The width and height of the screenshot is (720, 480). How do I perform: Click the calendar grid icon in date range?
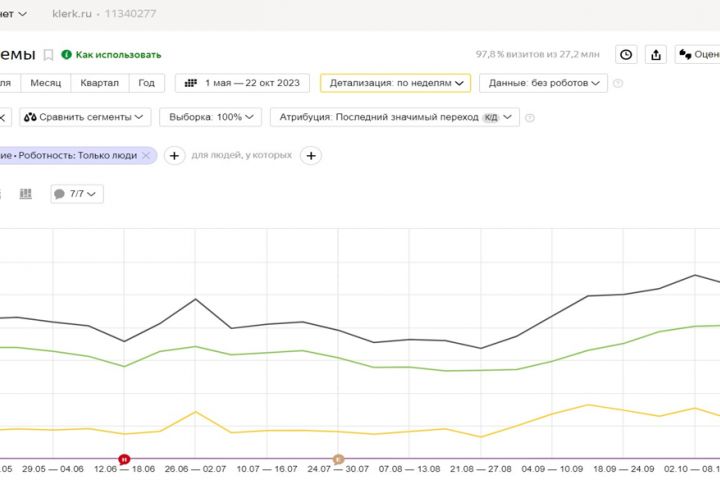(191, 84)
